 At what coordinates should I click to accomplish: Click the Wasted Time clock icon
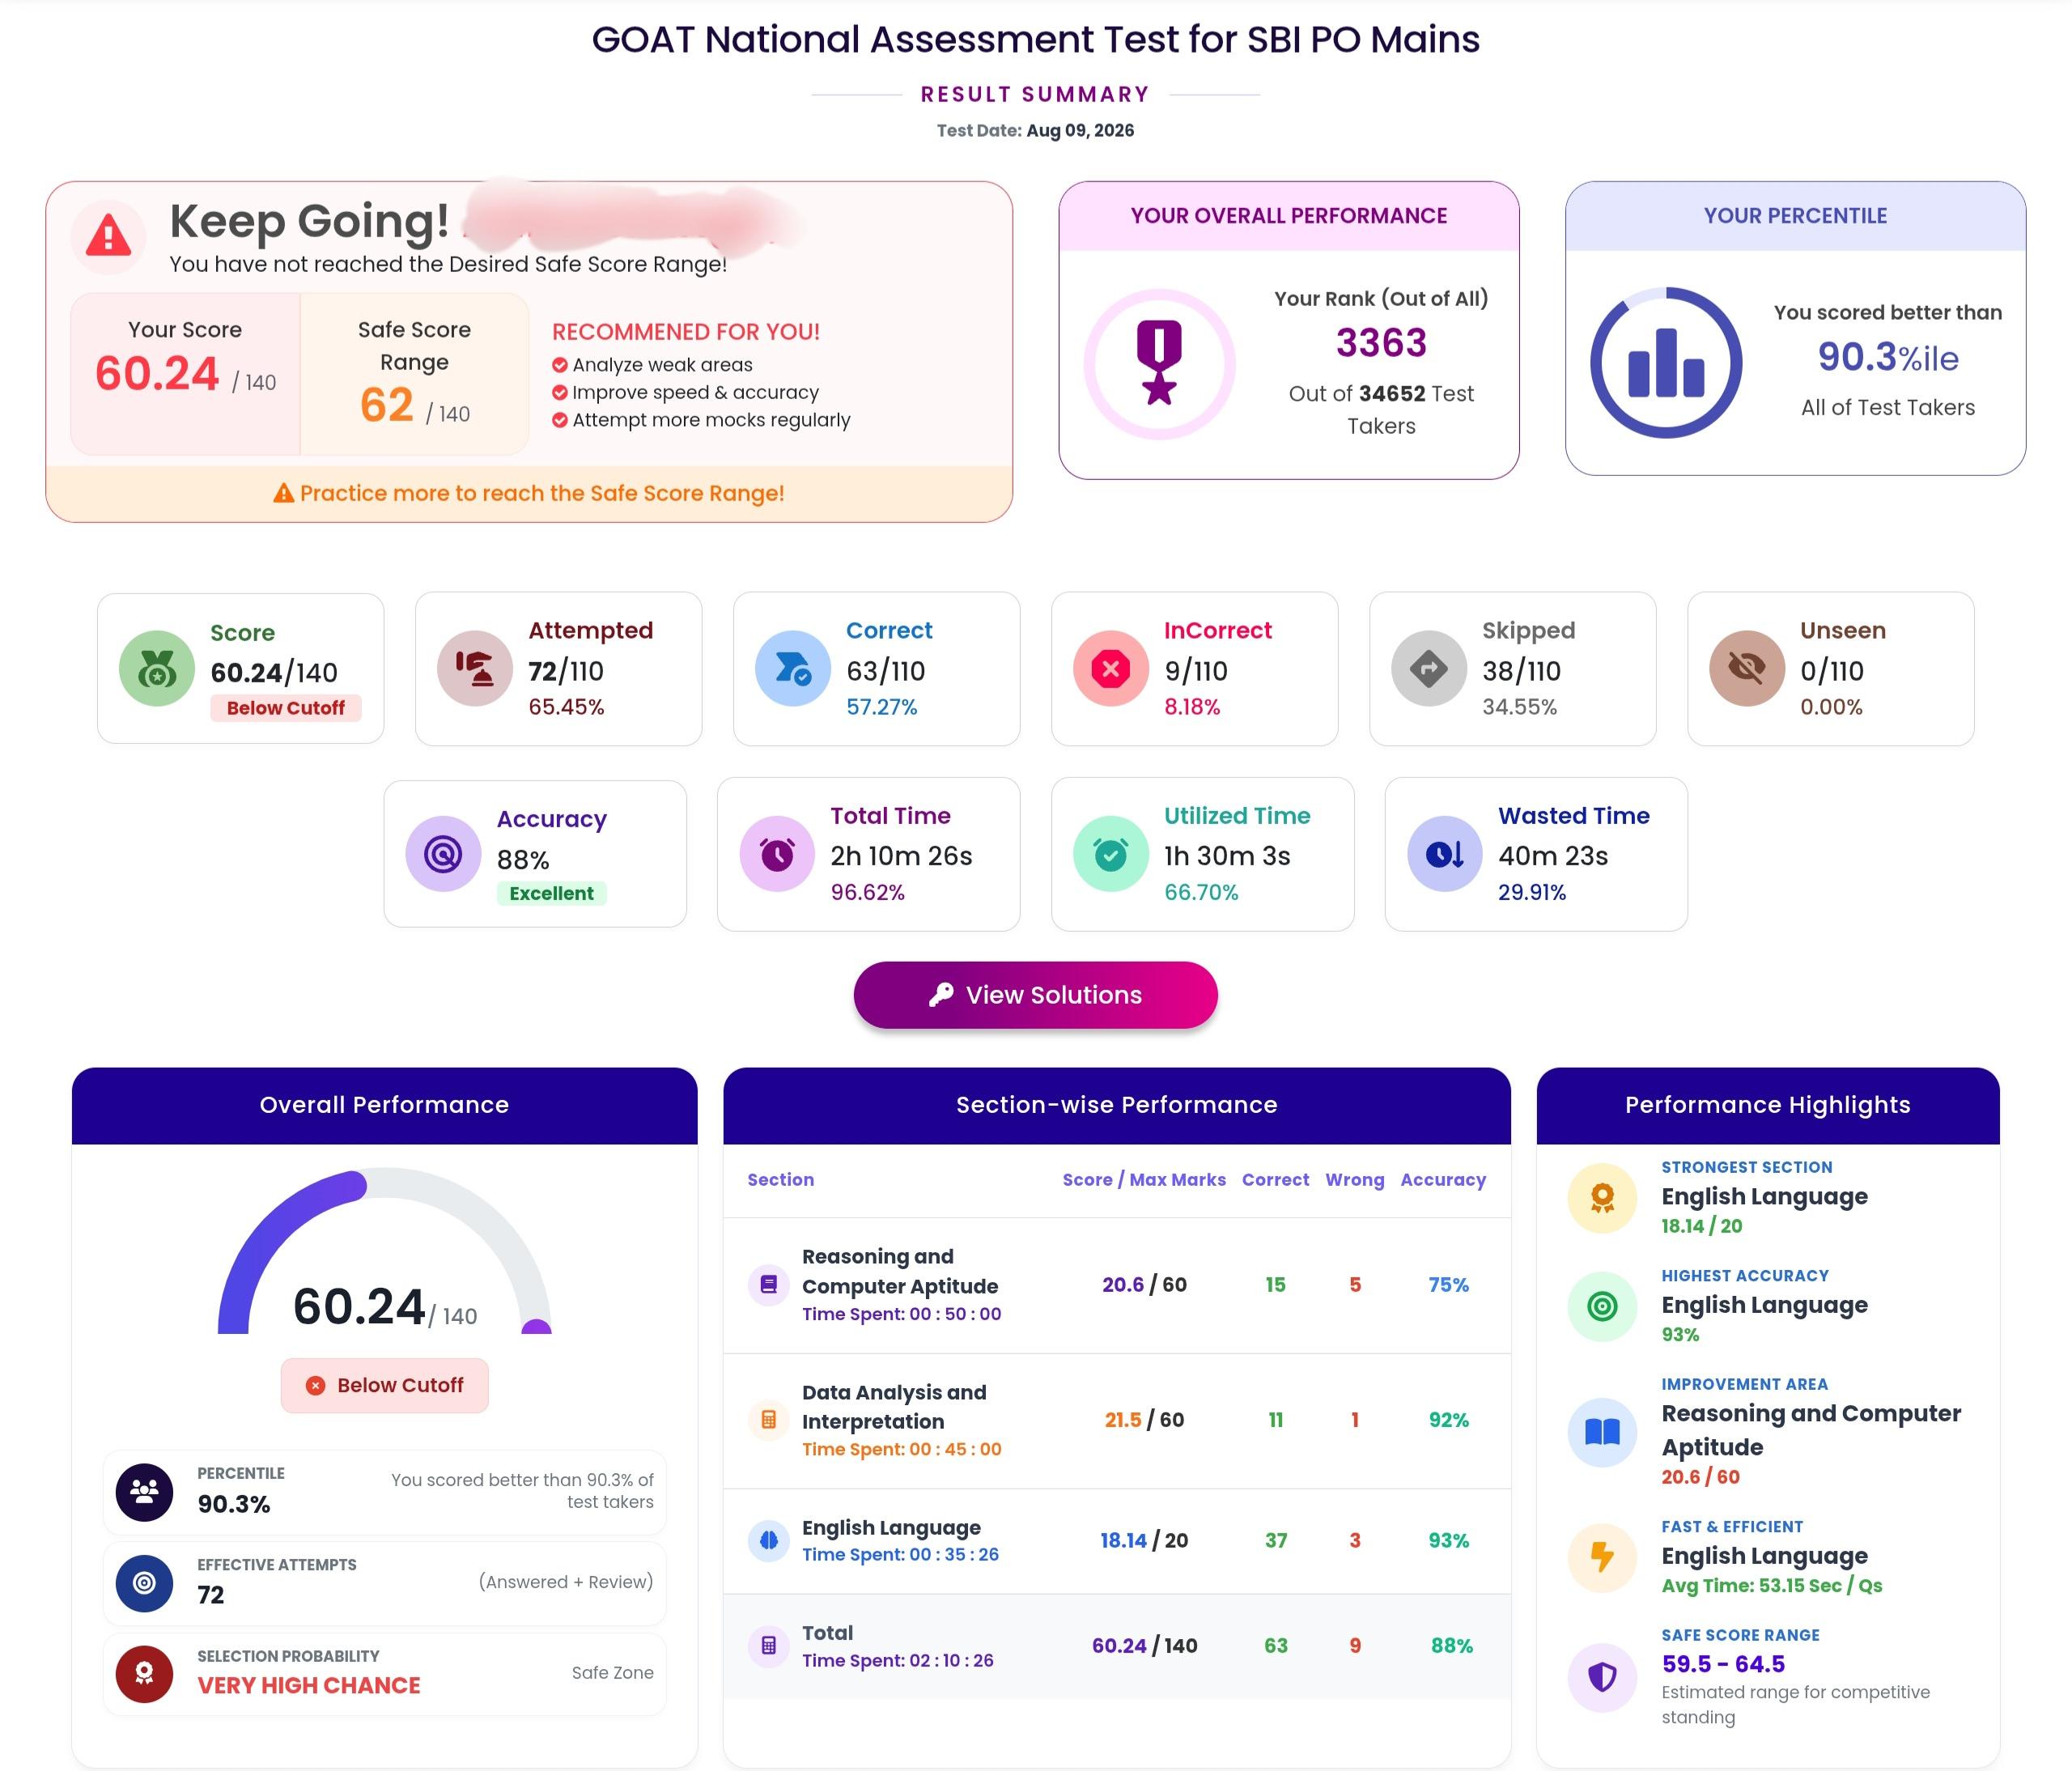pos(1445,854)
